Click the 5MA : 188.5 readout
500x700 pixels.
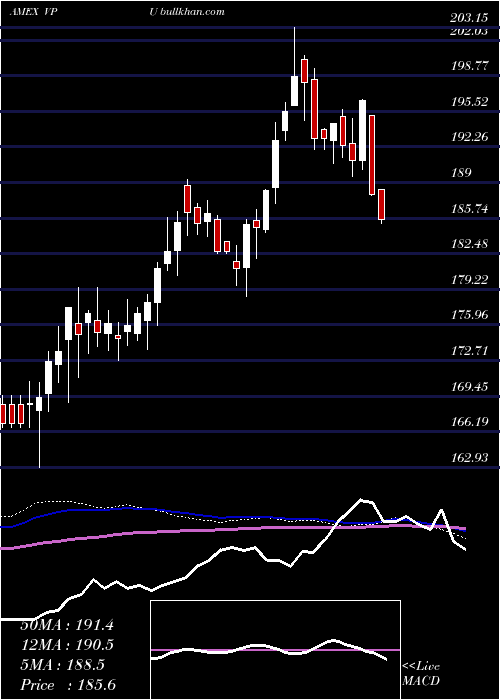(63, 665)
